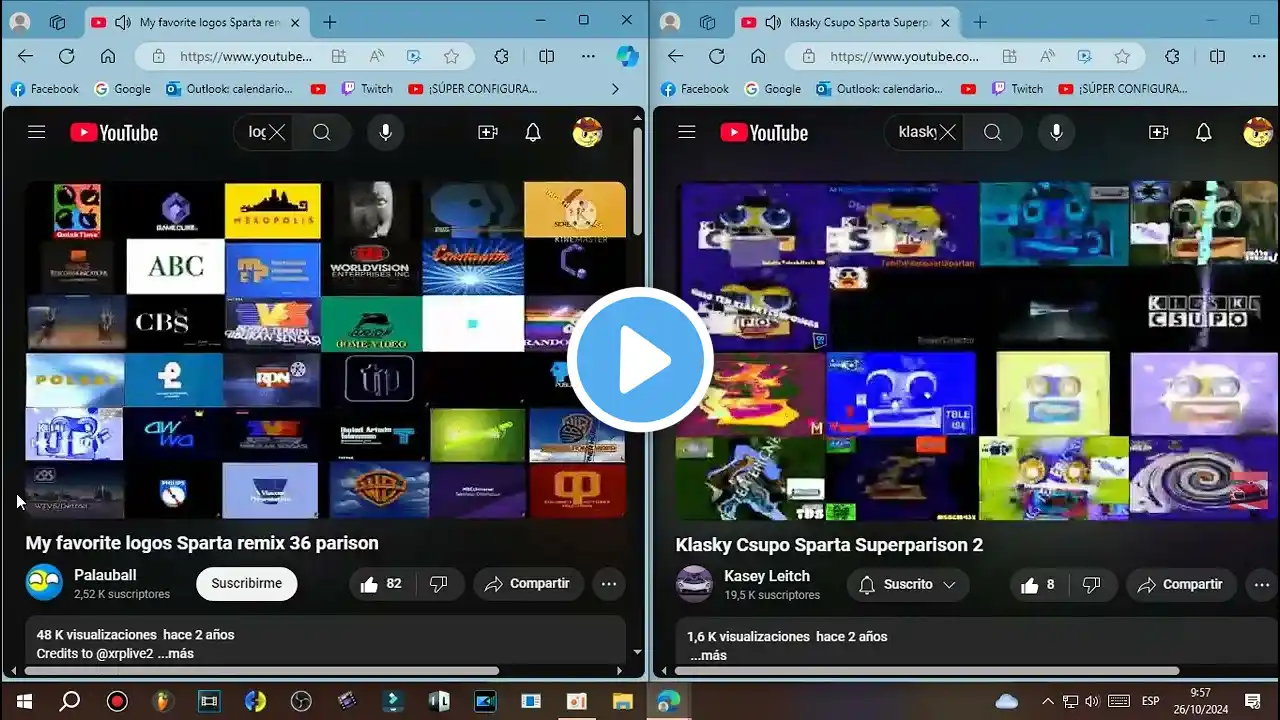
Task: Add left page to favorites star
Action: (x=451, y=57)
